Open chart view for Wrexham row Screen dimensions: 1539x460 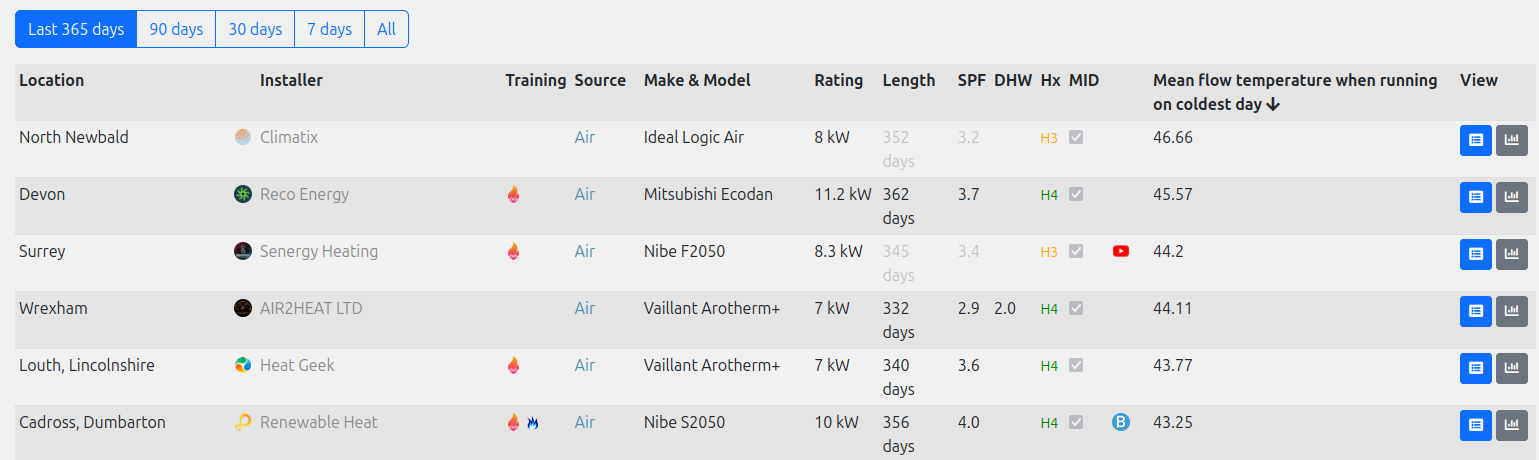point(1512,312)
